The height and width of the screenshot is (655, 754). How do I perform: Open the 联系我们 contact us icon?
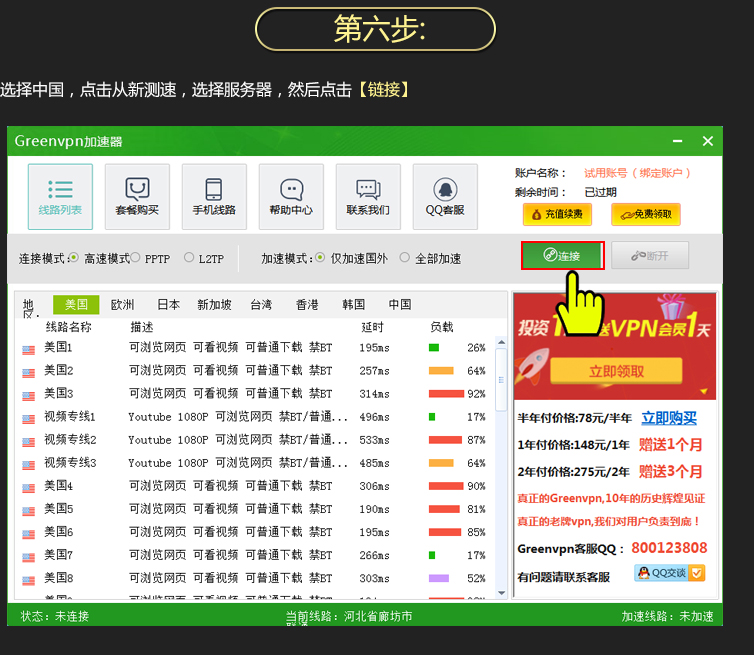tap(368, 197)
